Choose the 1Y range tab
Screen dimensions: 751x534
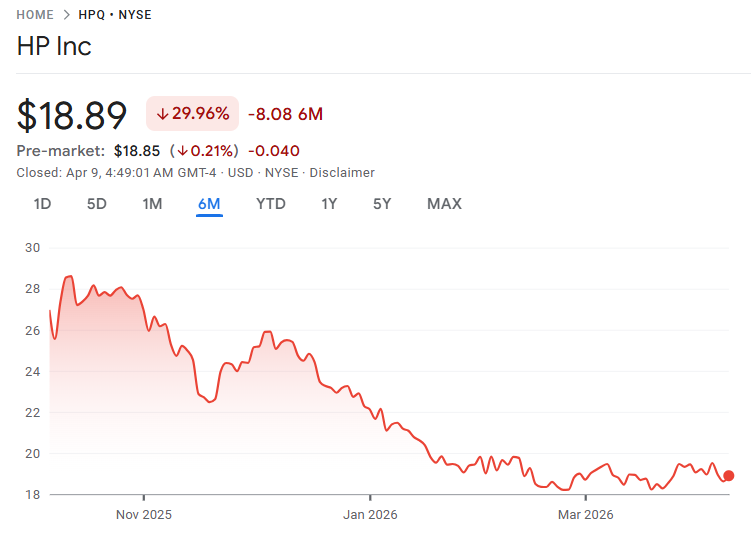coord(329,204)
